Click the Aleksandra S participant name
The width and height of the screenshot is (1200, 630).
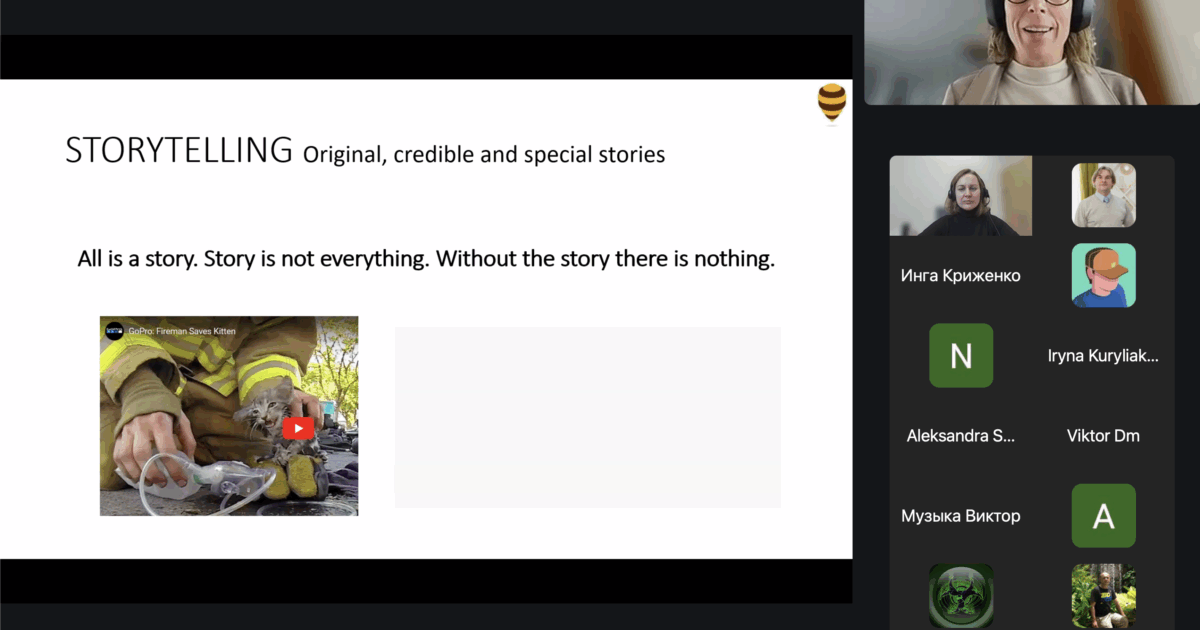point(960,435)
